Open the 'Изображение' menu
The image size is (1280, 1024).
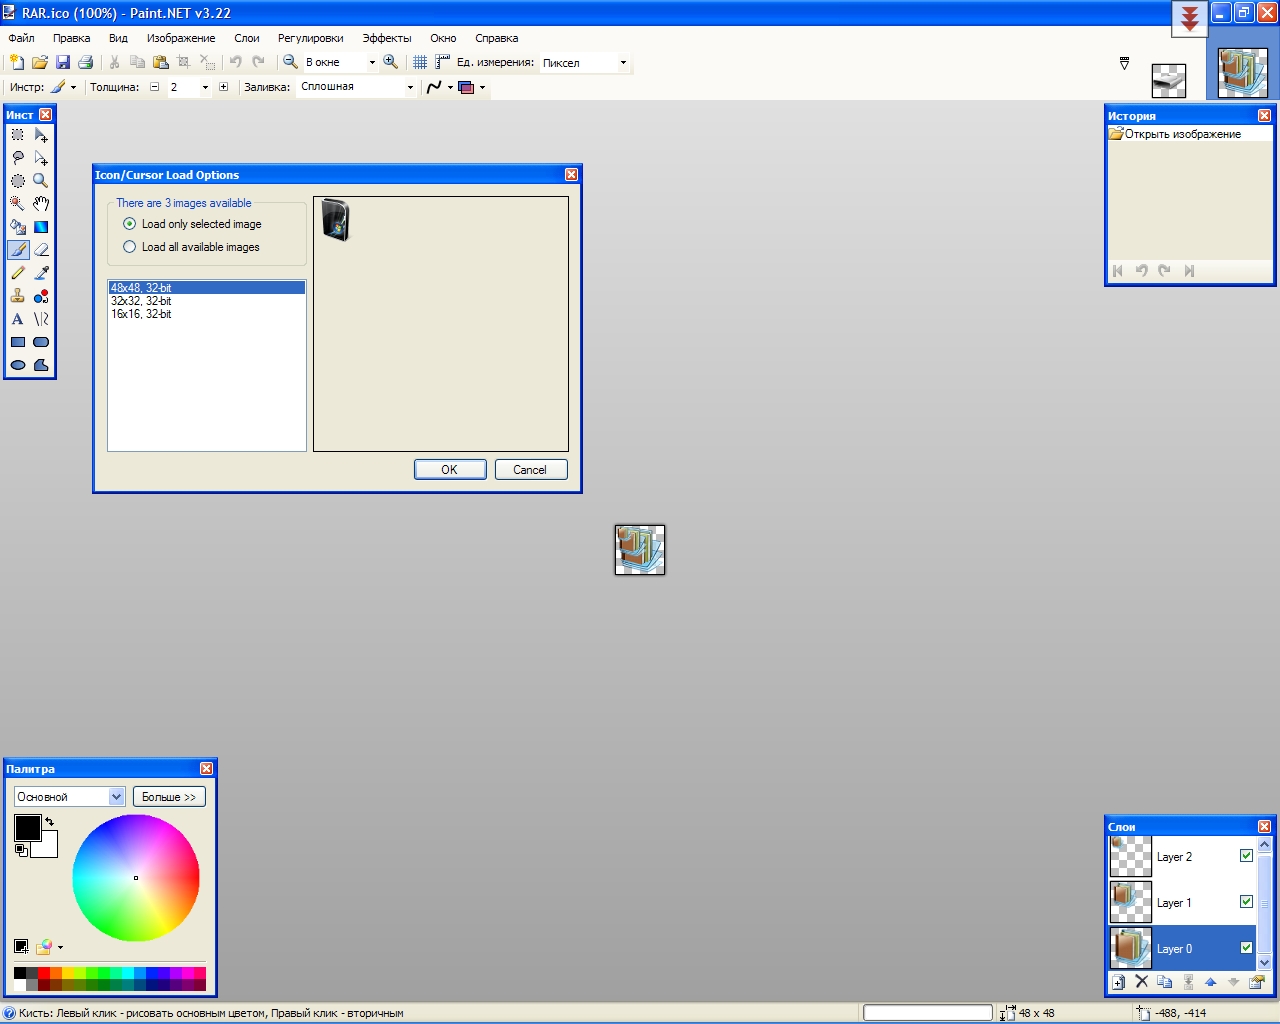pyautogui.click(x=181, y=38)
